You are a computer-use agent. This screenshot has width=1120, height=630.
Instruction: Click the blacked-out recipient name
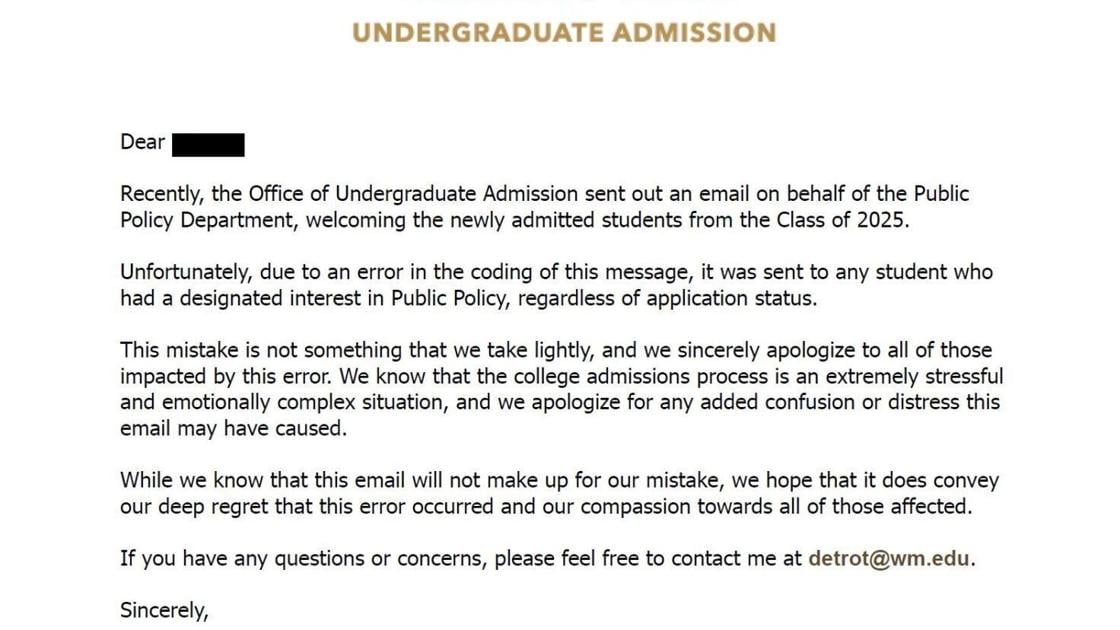coord(208,143)
